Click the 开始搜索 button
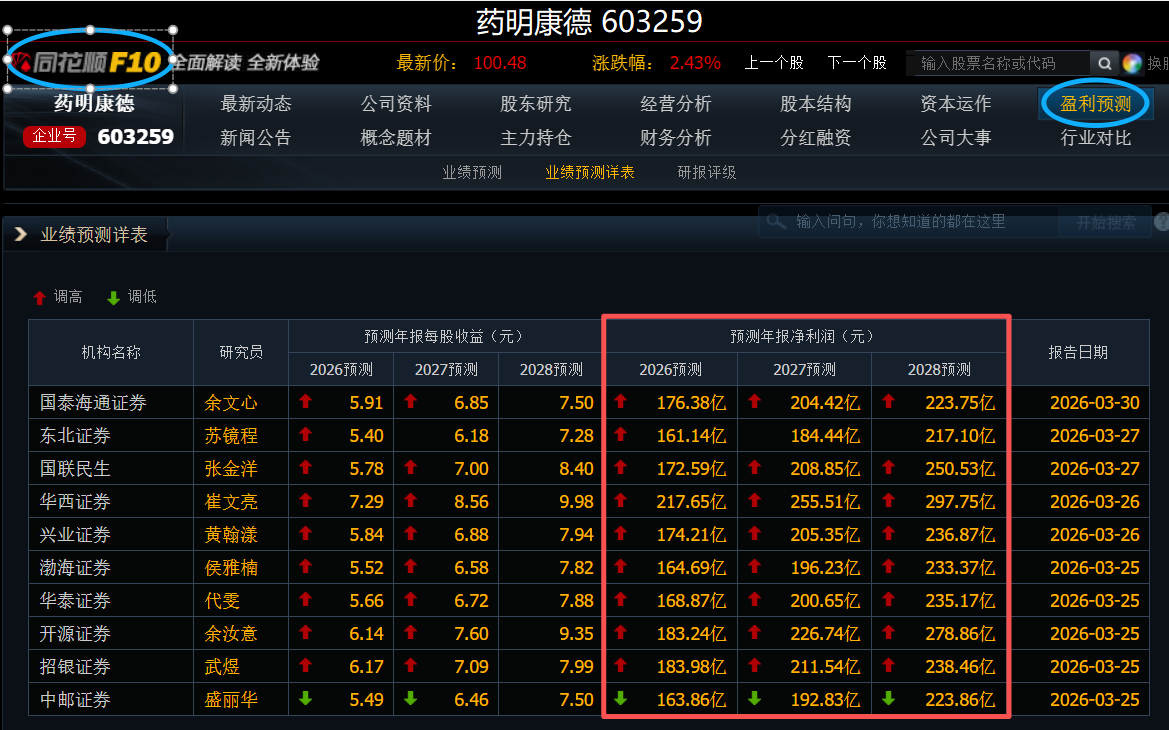 [1106, 222]
